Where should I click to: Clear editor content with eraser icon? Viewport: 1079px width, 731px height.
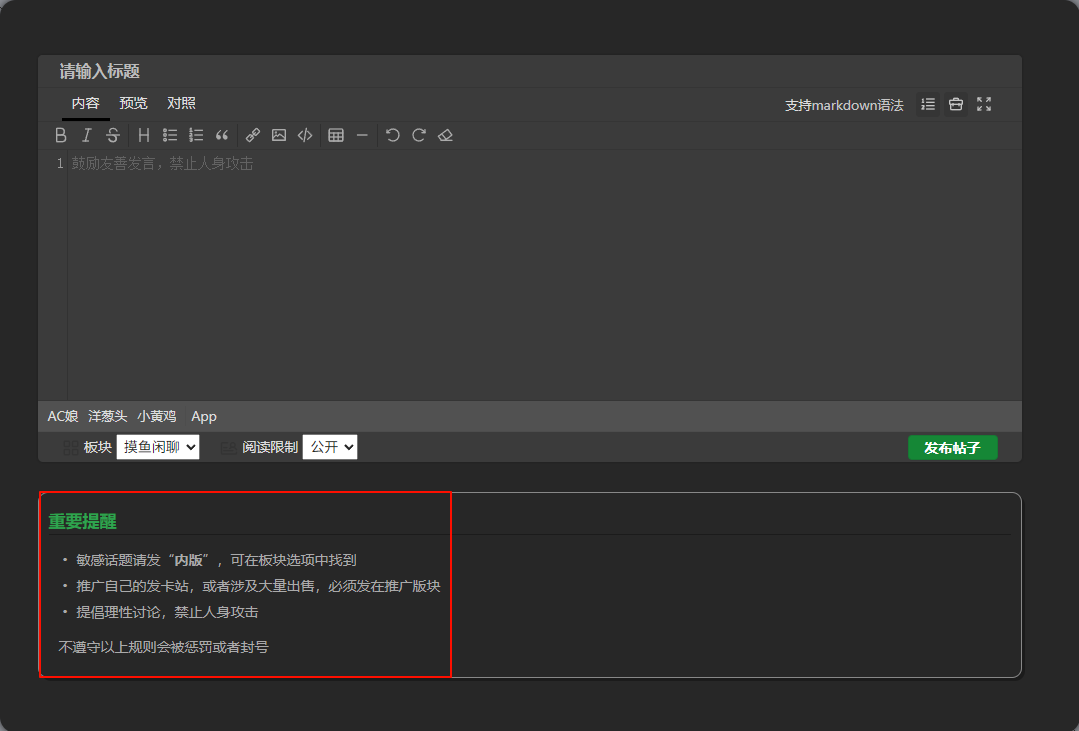[445, 136]
